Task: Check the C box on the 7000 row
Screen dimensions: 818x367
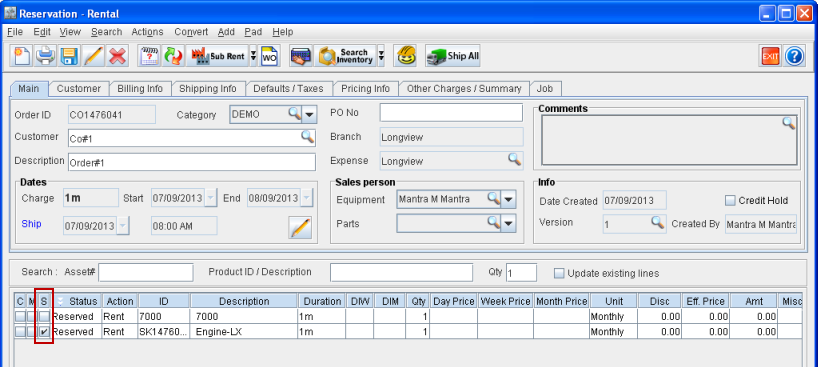Action: (x=20, y=316)
